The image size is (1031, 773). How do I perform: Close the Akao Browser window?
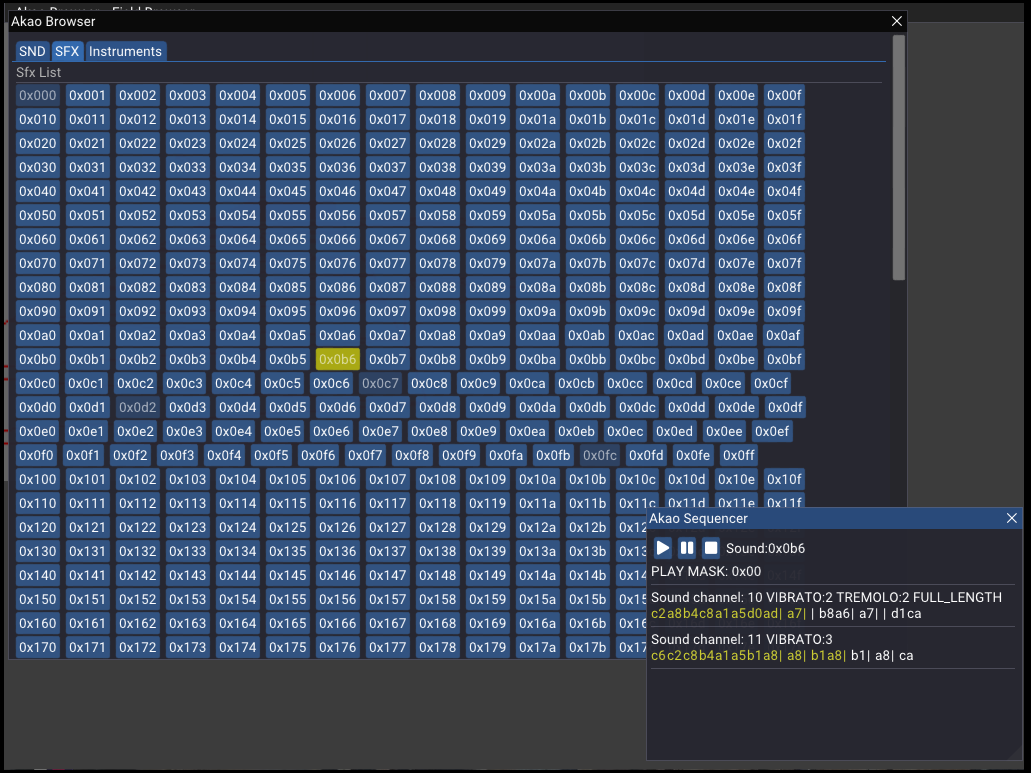(896, 21)
